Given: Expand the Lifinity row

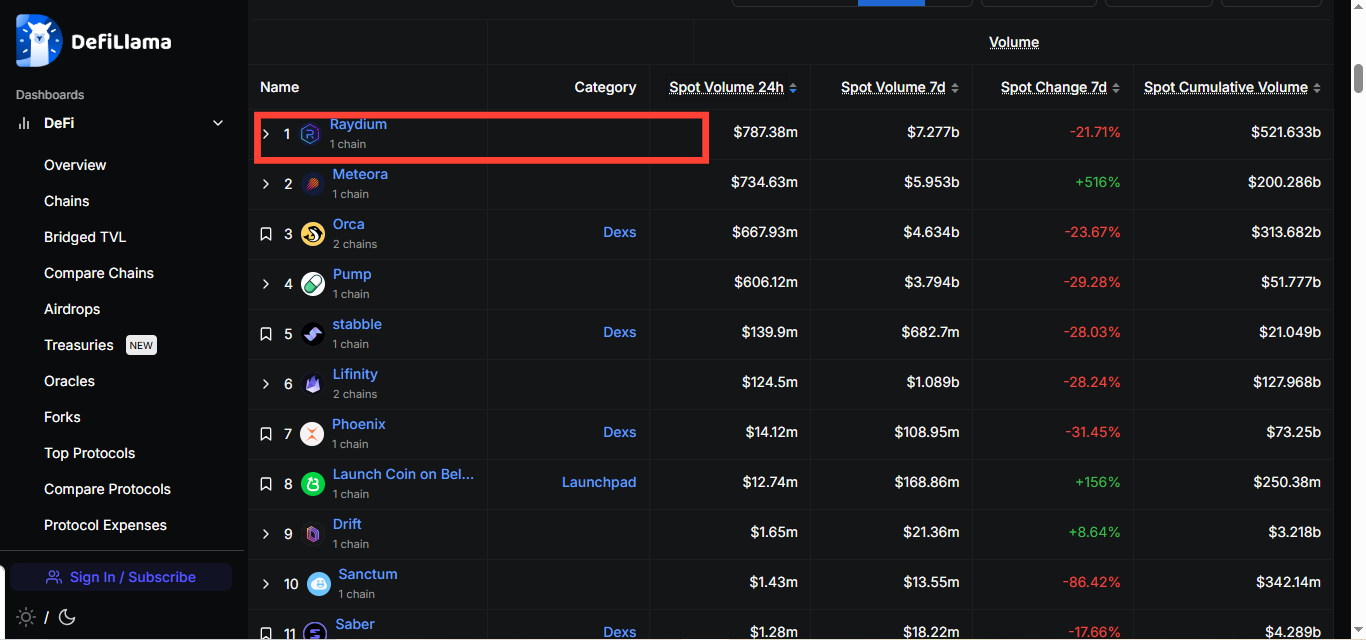Looking at the screenshot, I should tap(266, 384).
